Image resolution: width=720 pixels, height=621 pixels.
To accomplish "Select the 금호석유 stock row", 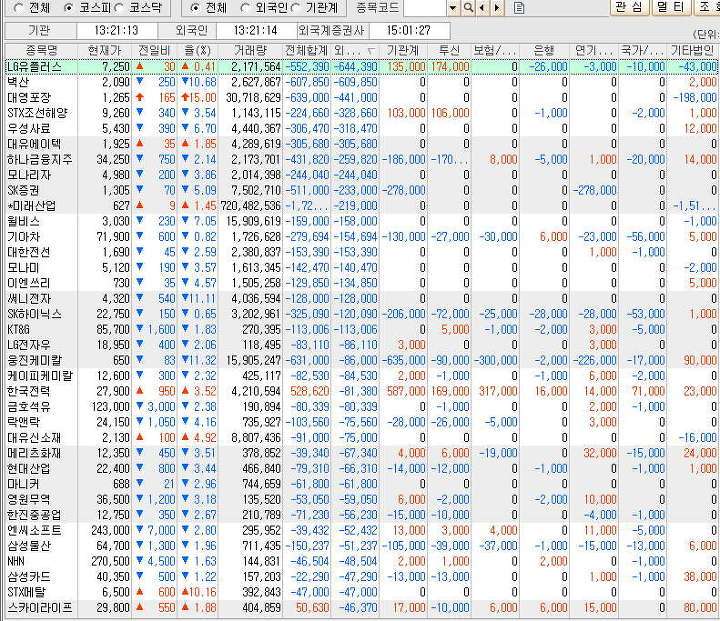I will 361,406.
